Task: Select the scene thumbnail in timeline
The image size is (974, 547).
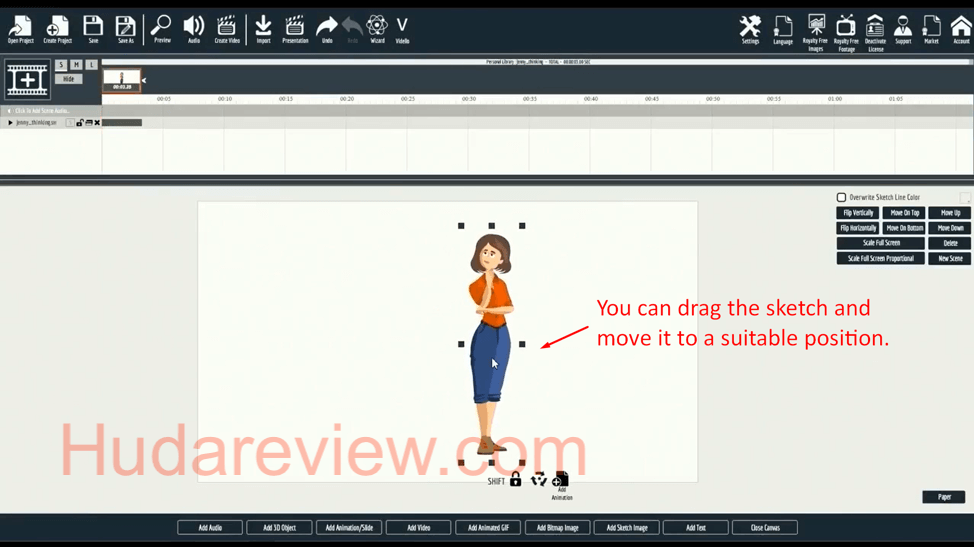Action: click(x=122, y=80)
